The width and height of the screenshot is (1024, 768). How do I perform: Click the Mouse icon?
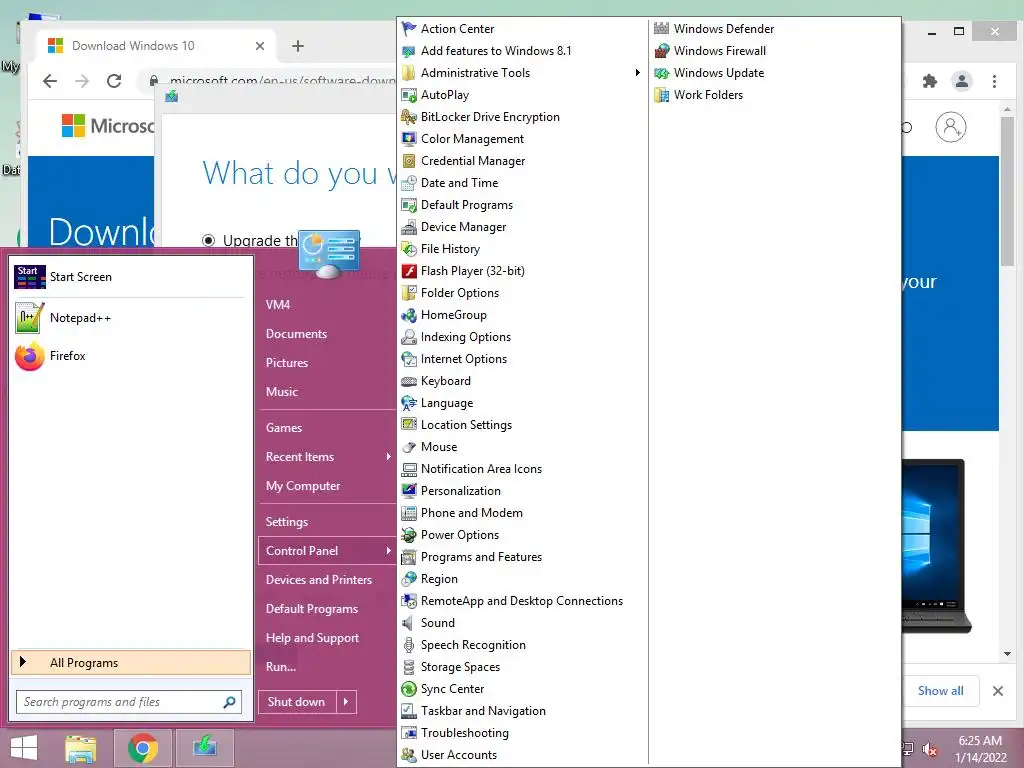409,447
